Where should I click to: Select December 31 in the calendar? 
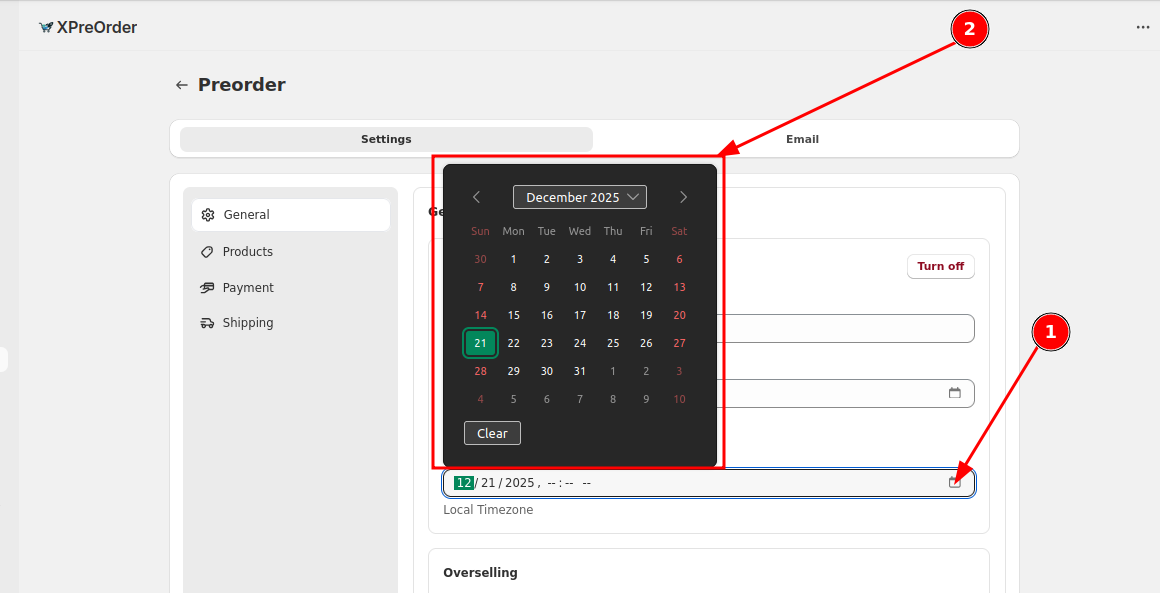pyautogui.click(x=580, y=371)
